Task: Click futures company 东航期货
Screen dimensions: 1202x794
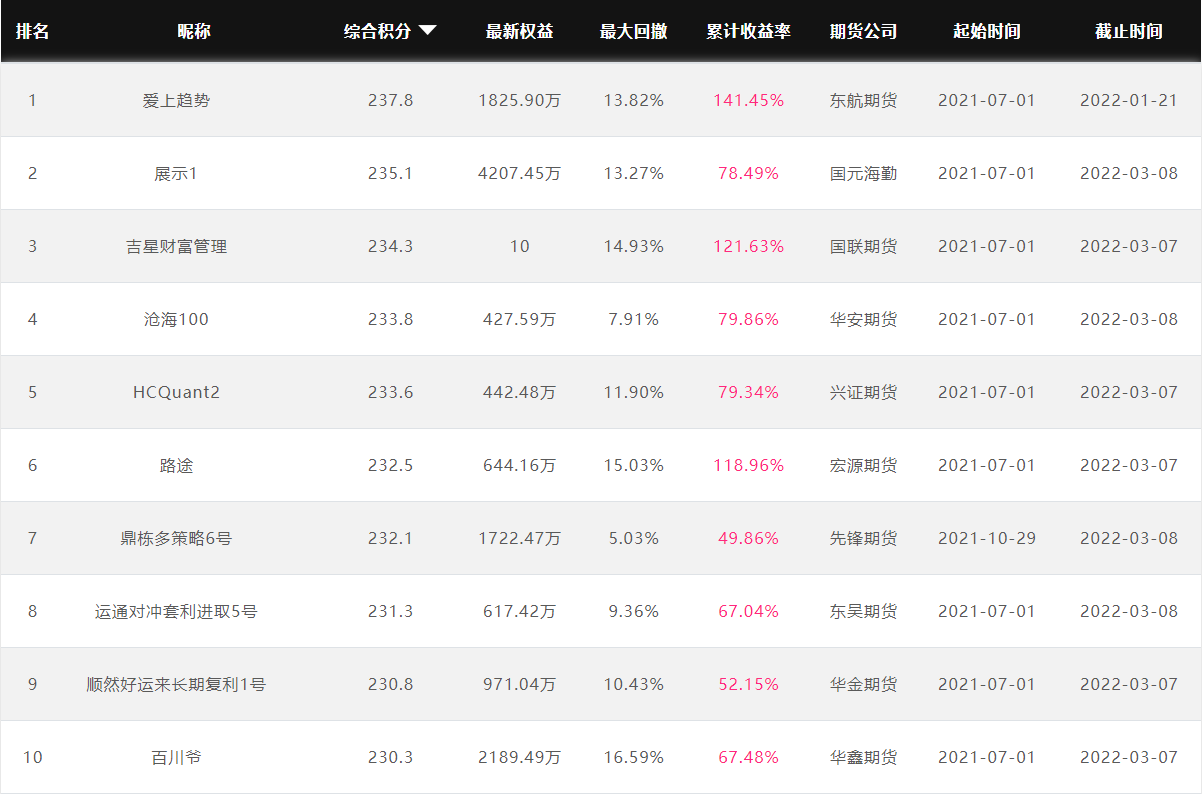Action: click(864, 100)
